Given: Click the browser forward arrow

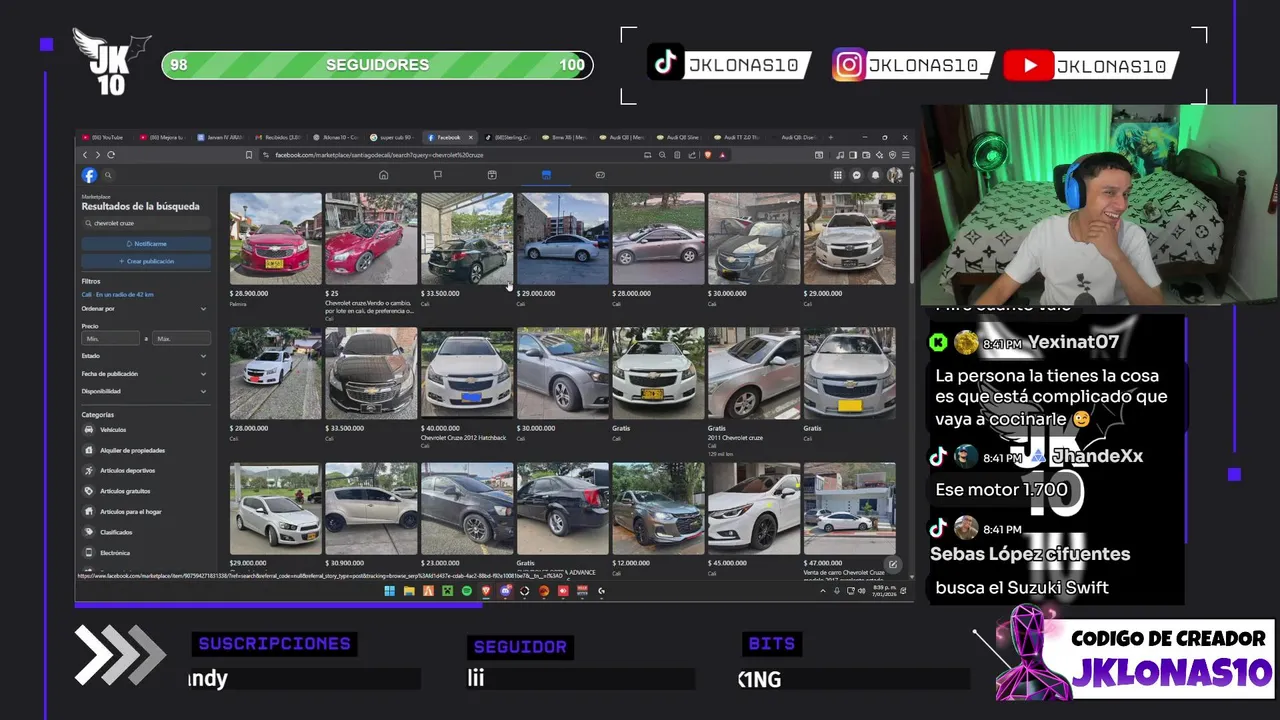Looking at the screenshot, I should point(97,155).
